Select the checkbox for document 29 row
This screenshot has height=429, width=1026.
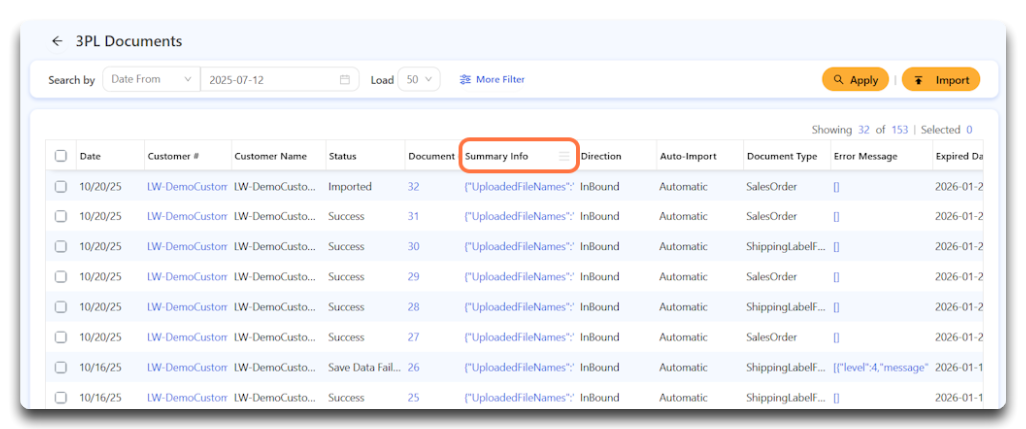(x=61, y=277)
